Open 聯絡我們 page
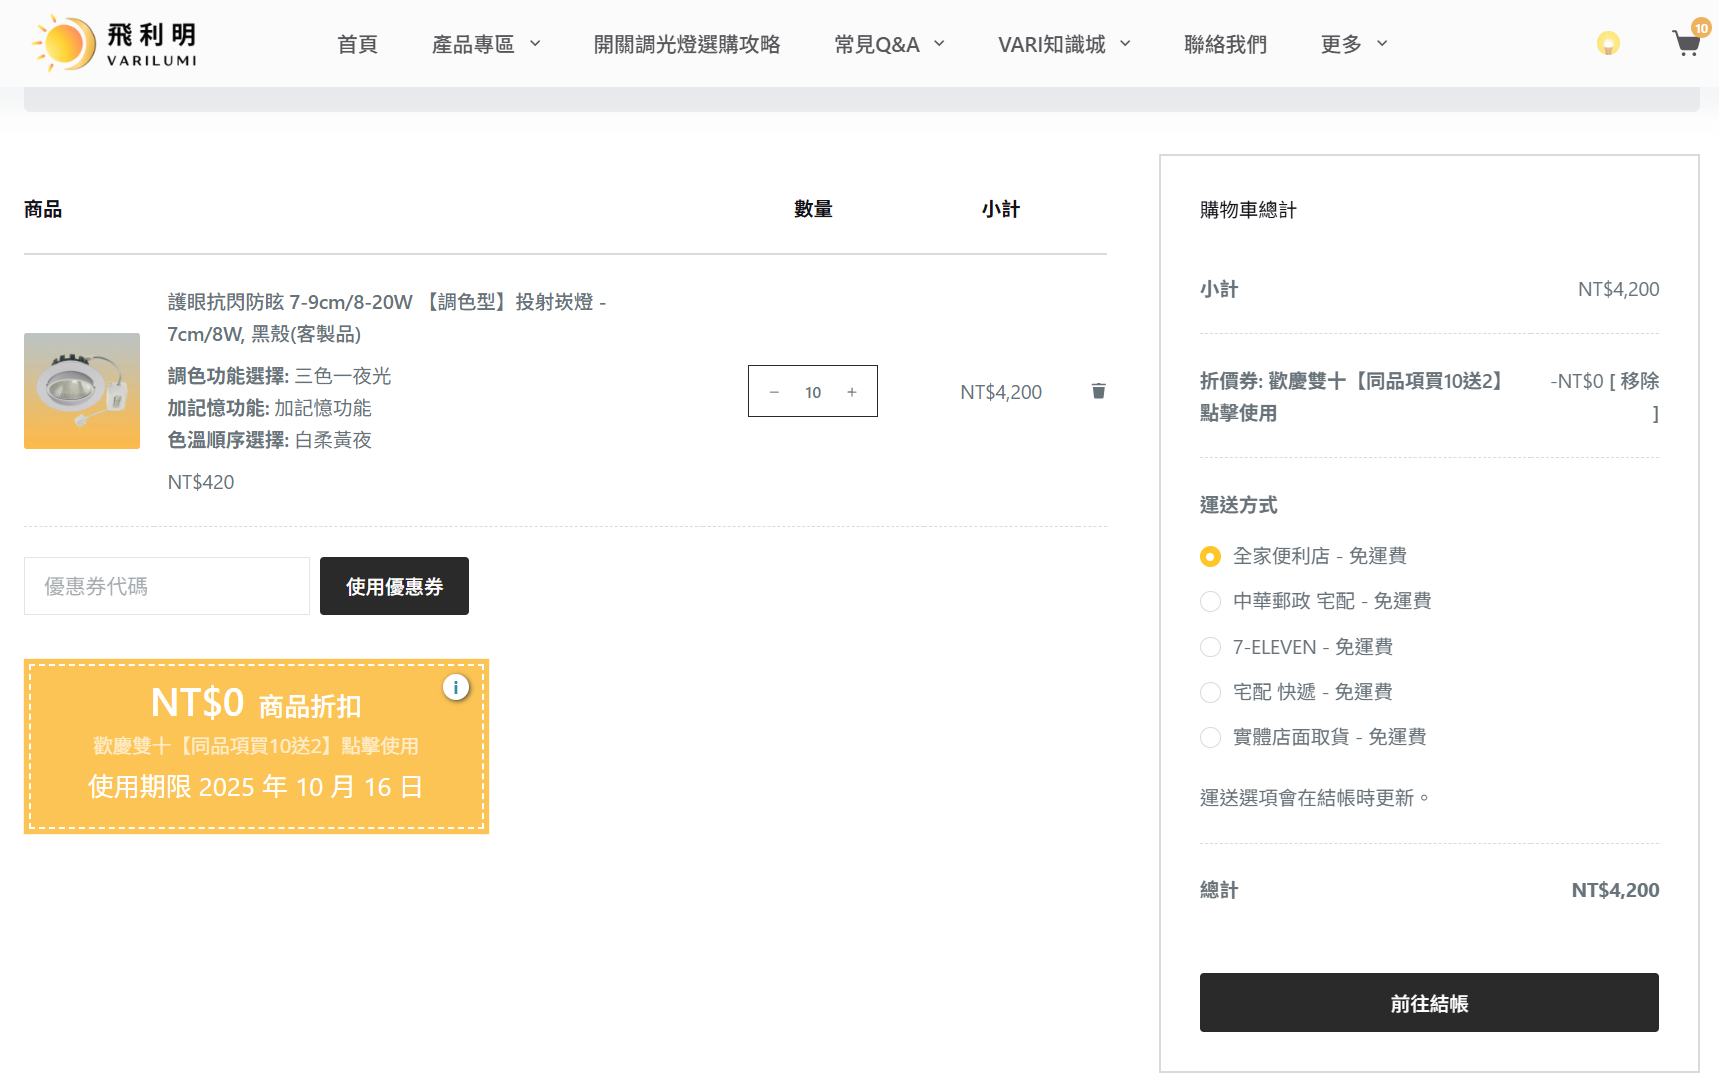 [x=1225, y=44]
